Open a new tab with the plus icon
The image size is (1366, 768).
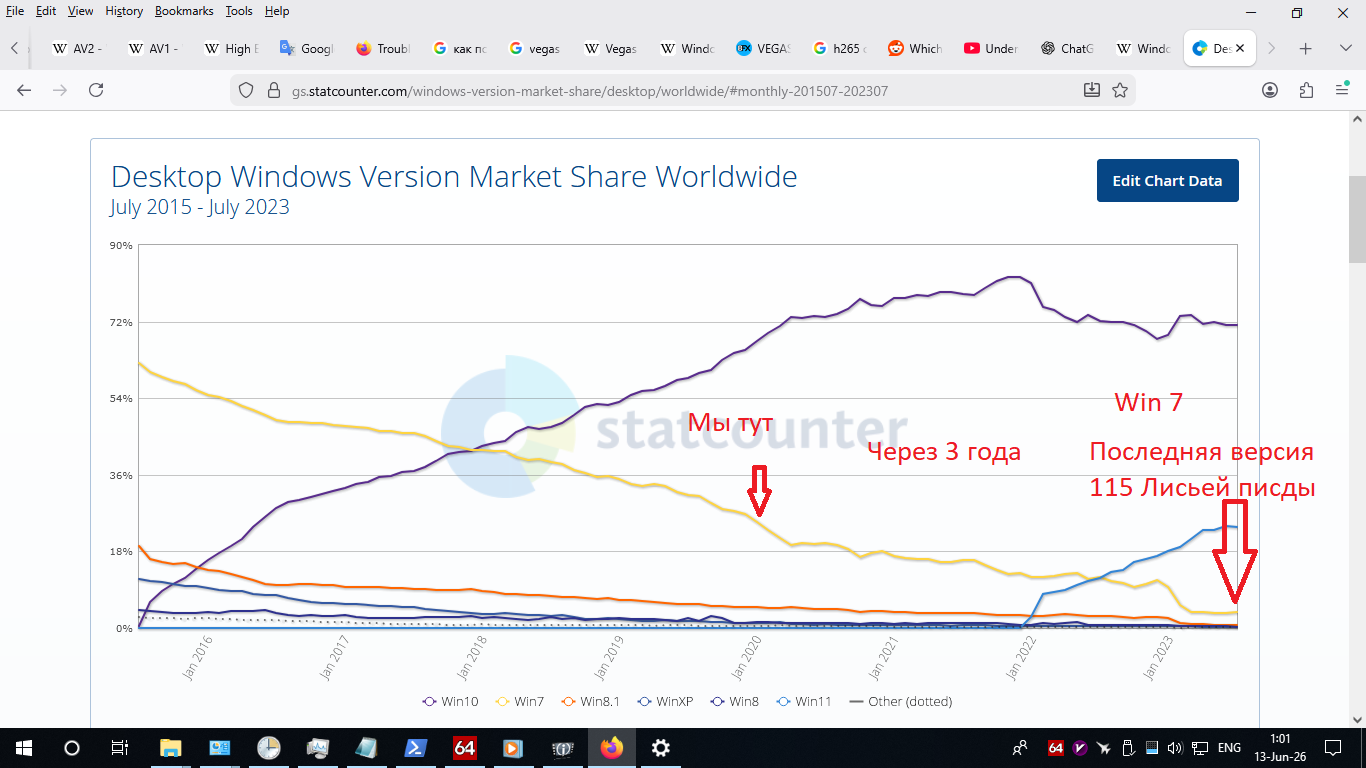(1305, 48)
